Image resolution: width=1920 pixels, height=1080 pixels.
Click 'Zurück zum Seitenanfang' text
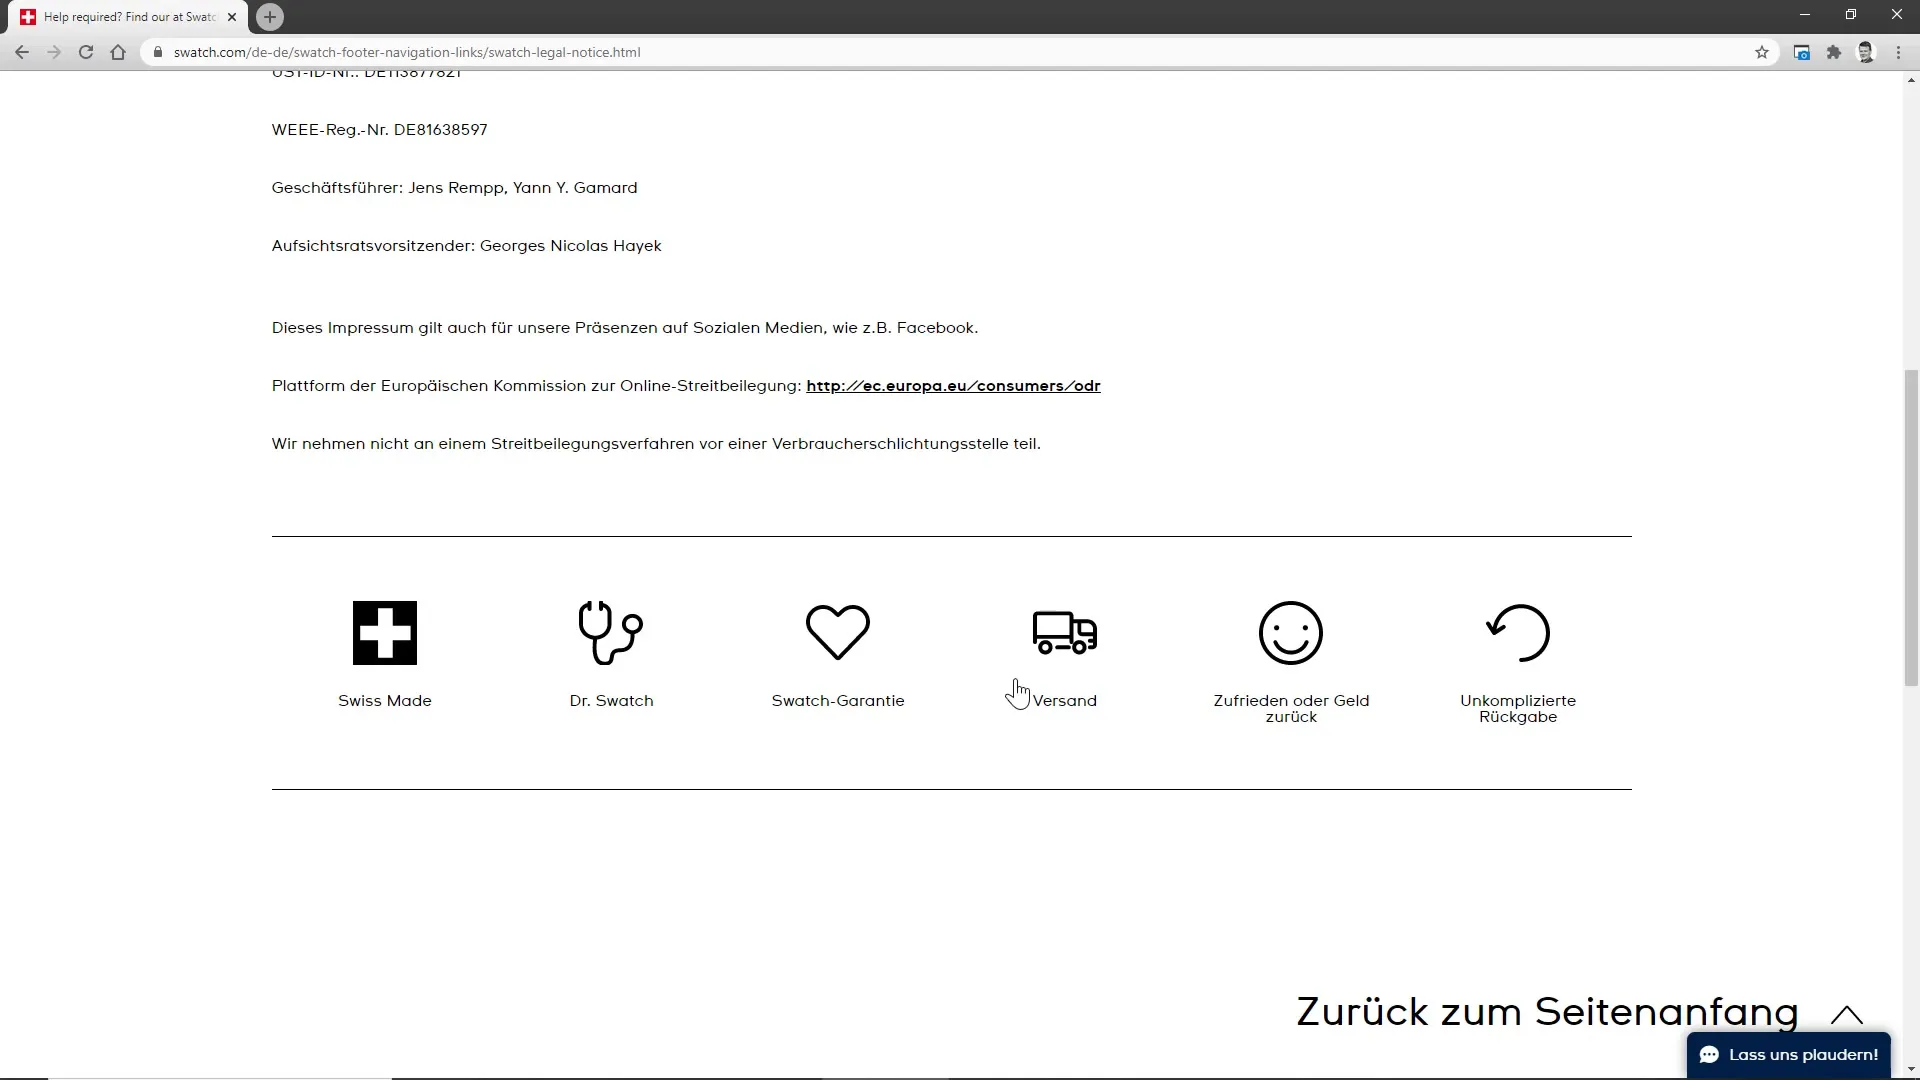1547,1012
